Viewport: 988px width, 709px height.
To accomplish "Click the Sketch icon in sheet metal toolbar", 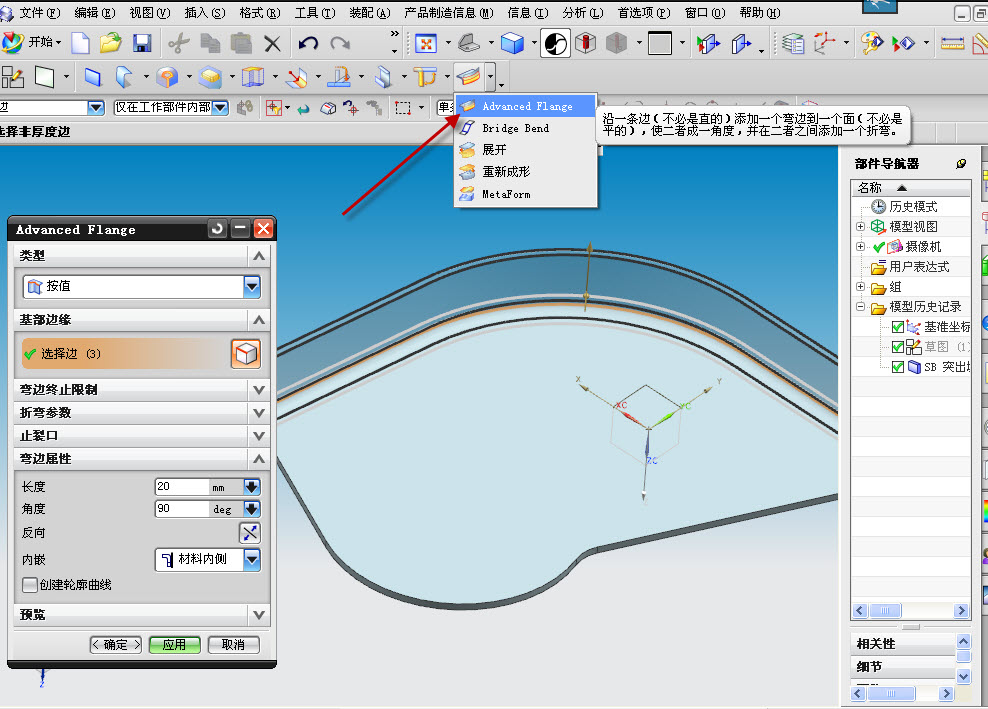I will click(x=13, y=77).
